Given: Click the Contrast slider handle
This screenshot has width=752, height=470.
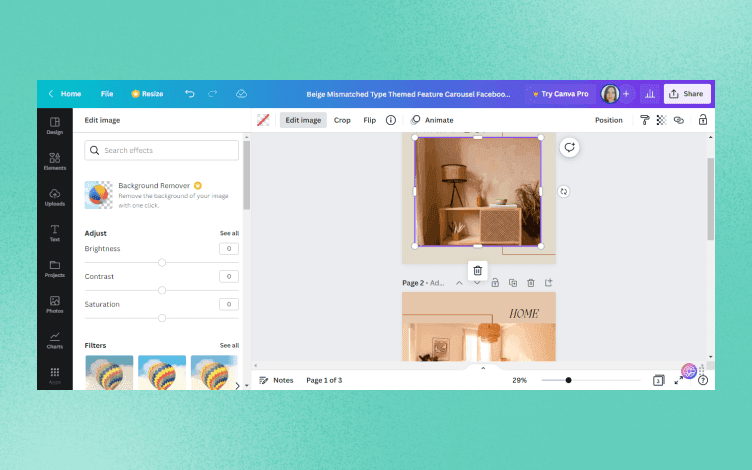Looking at the screenshot, I should (x=162, y=290).
